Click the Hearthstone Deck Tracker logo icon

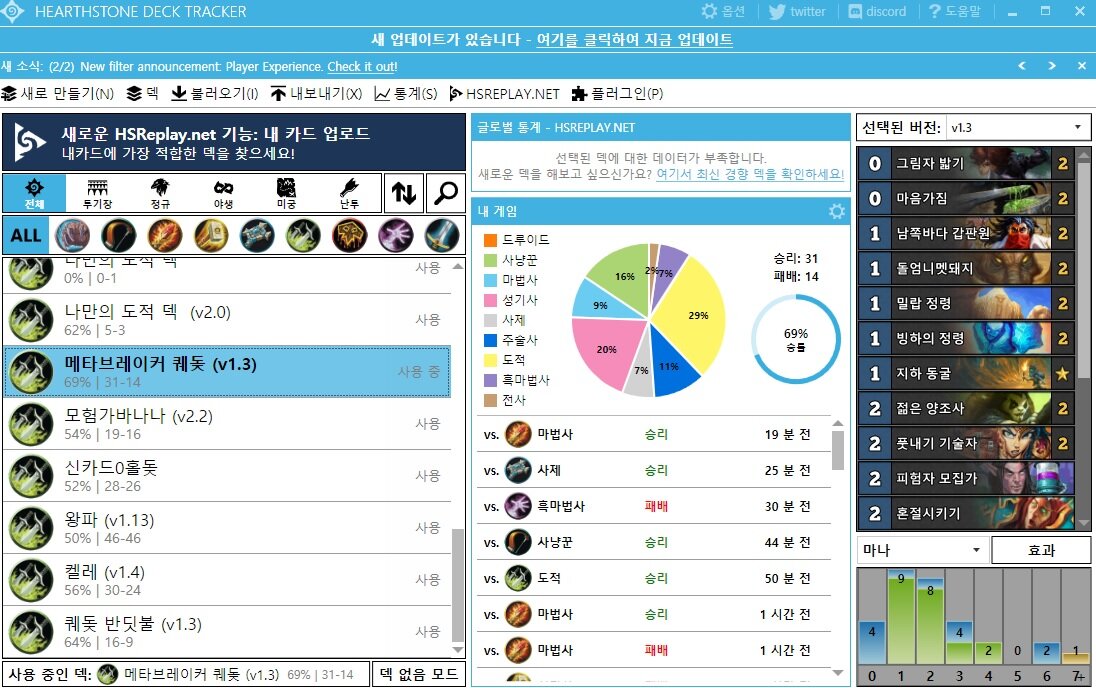click(13, 11)
